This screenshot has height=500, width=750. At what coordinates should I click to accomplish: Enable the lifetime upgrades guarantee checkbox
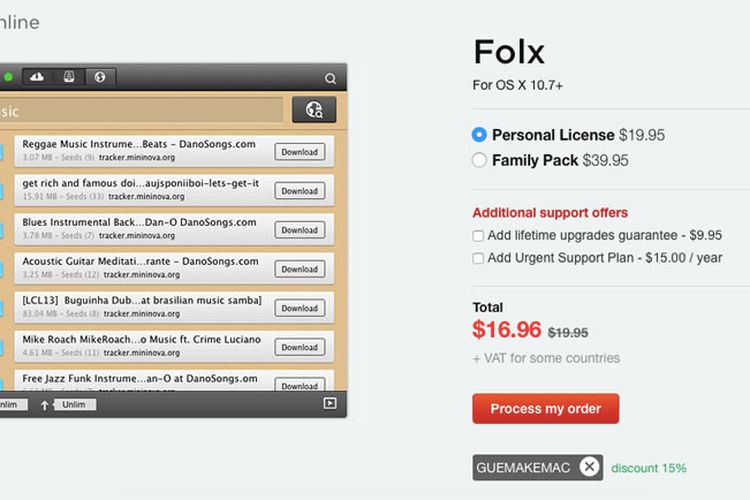[479, 236]
